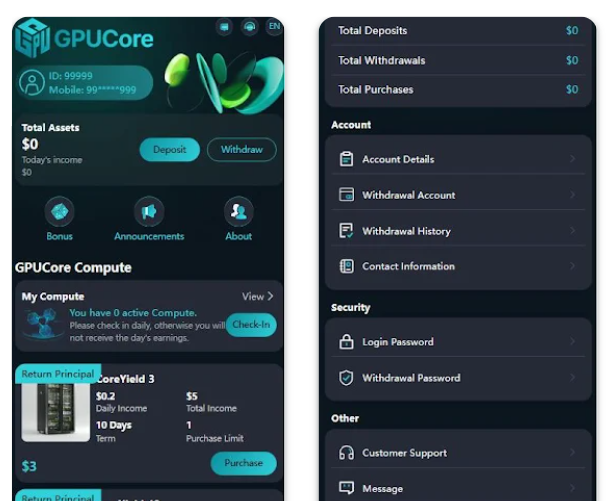Open the headset support icon in header

pos(250,27)
